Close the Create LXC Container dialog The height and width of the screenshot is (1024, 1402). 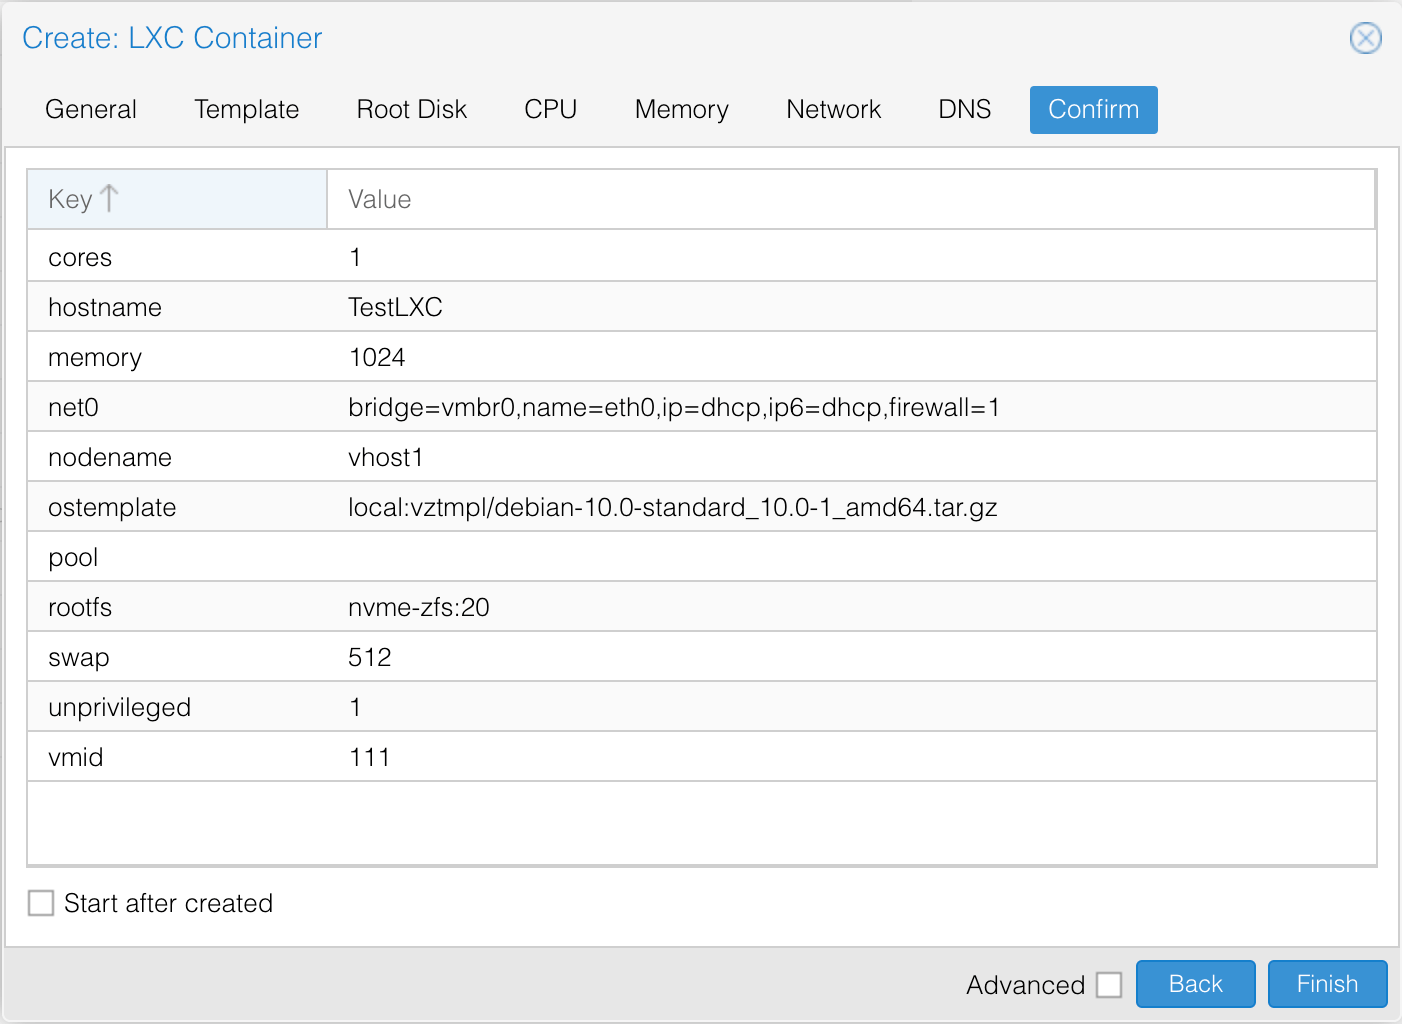(1365, 38)
